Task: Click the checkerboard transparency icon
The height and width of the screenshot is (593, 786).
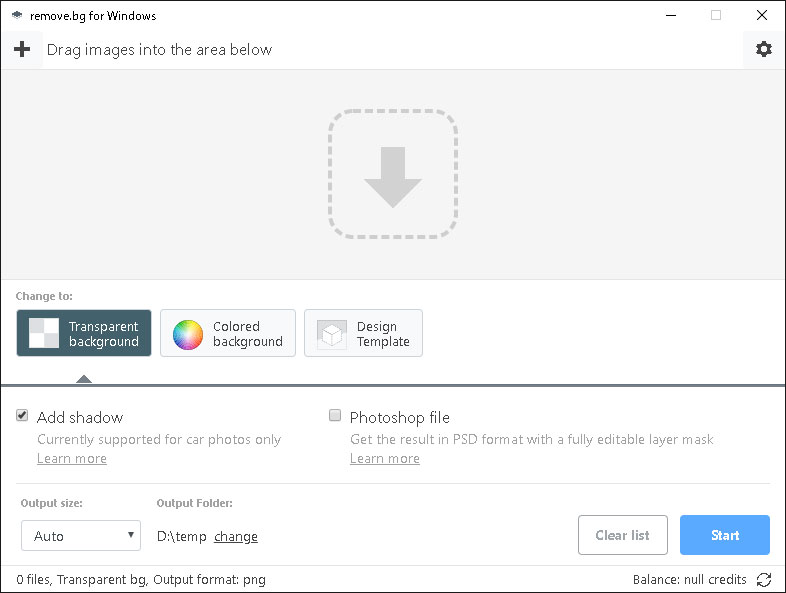Action: coord(44,333)
